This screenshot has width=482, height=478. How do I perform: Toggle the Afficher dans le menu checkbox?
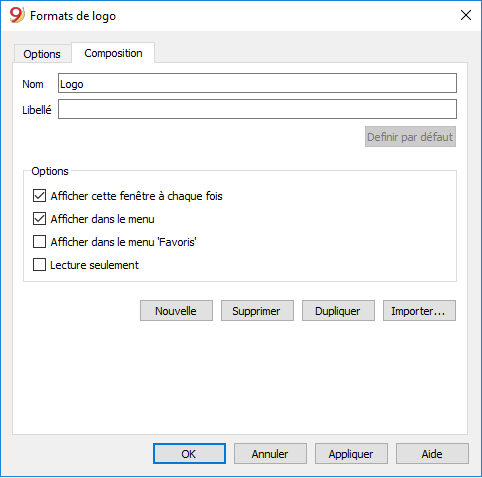tap(39, 219)
